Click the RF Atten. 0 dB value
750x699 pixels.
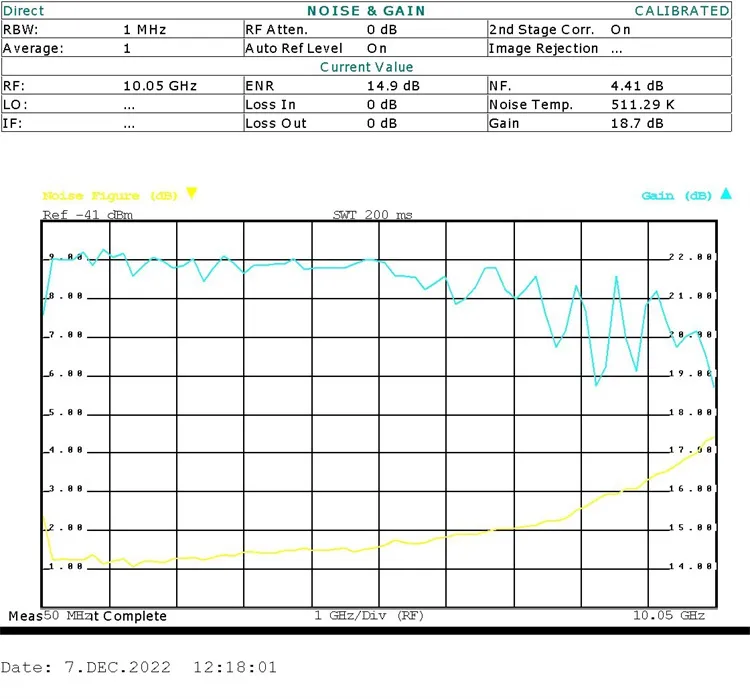point(382,30)
